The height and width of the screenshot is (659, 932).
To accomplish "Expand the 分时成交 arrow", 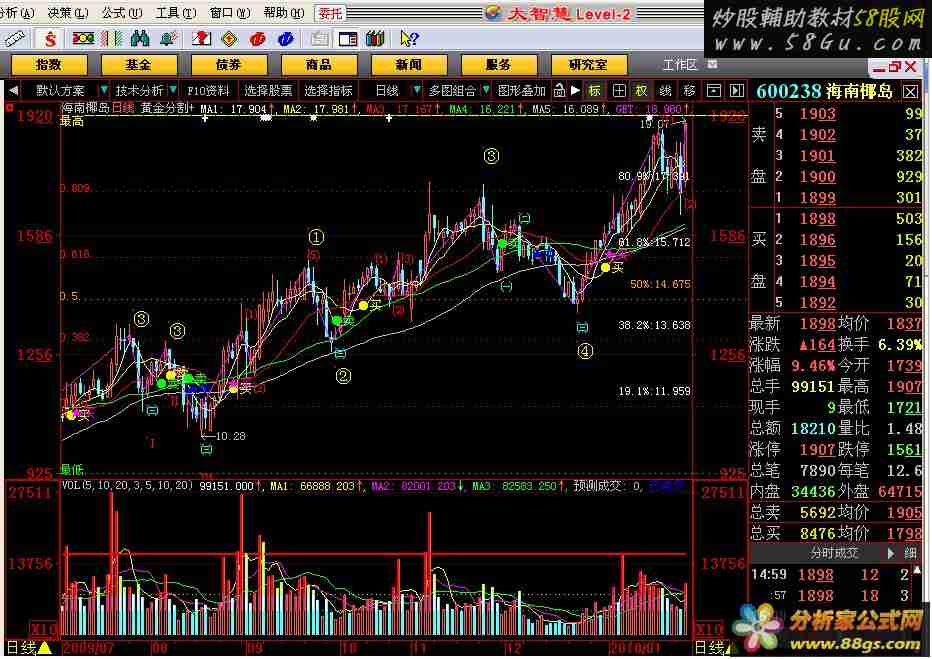I will (x=890, y=553).
